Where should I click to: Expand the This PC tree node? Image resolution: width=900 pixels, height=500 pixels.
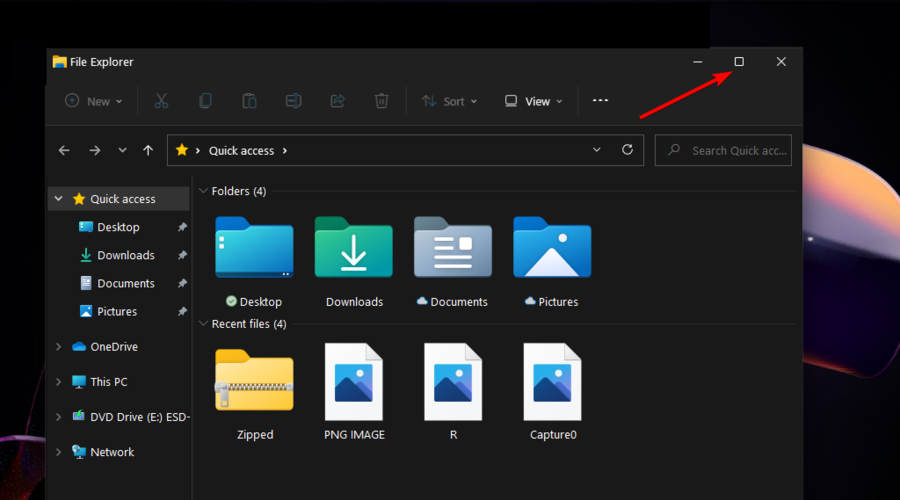point(59,382)
